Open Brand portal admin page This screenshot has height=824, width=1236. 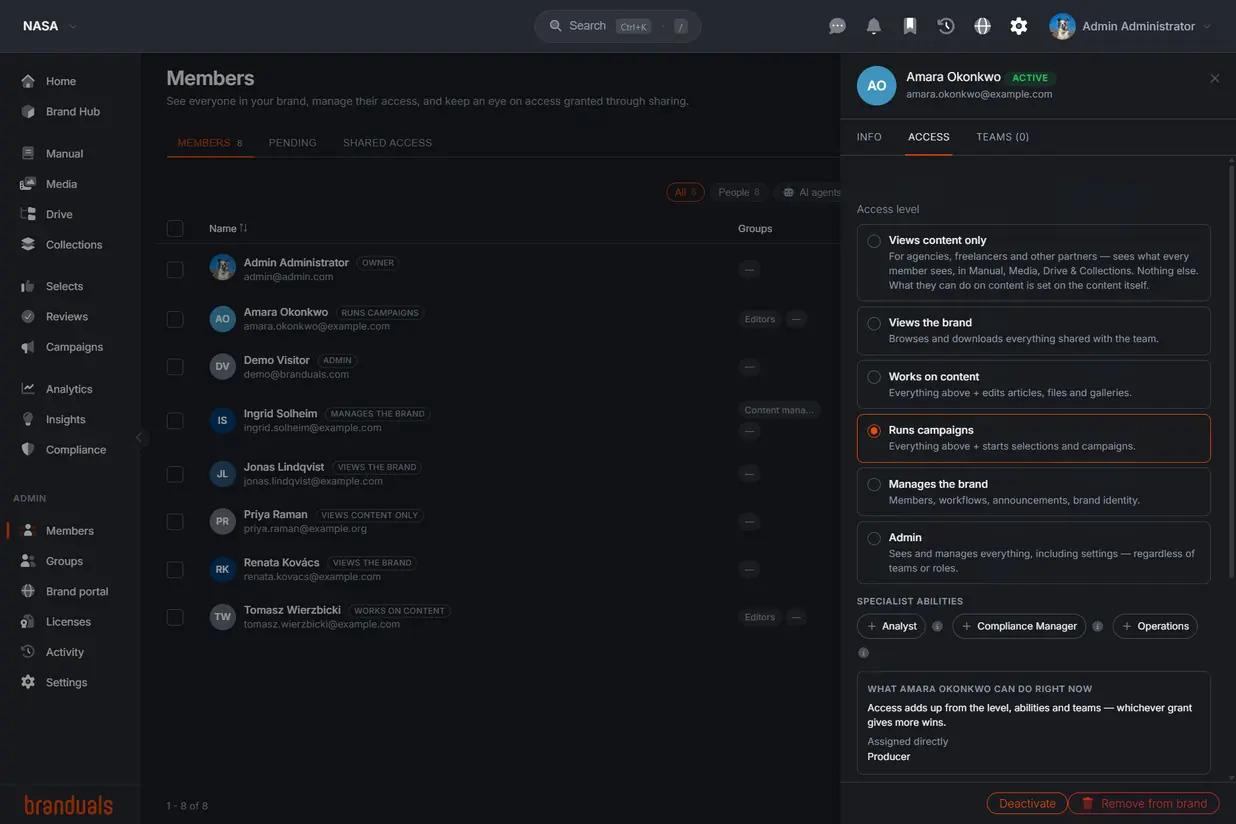click(x=76, y=591)
